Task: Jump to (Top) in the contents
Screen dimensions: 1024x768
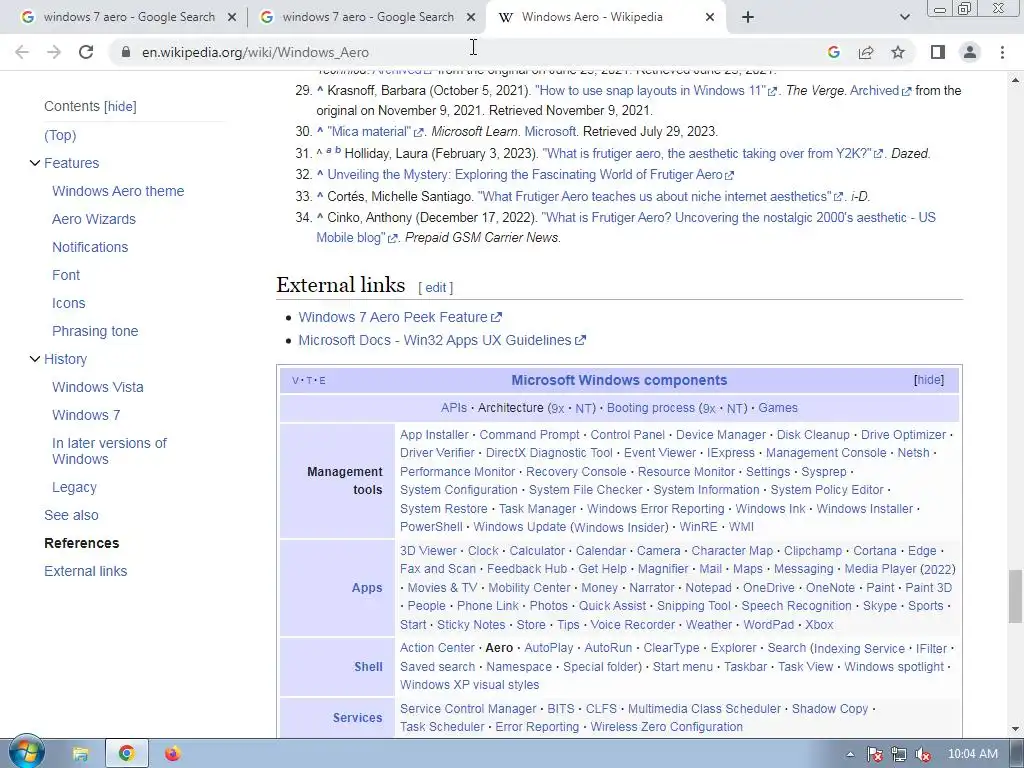Action: [60, 135]
